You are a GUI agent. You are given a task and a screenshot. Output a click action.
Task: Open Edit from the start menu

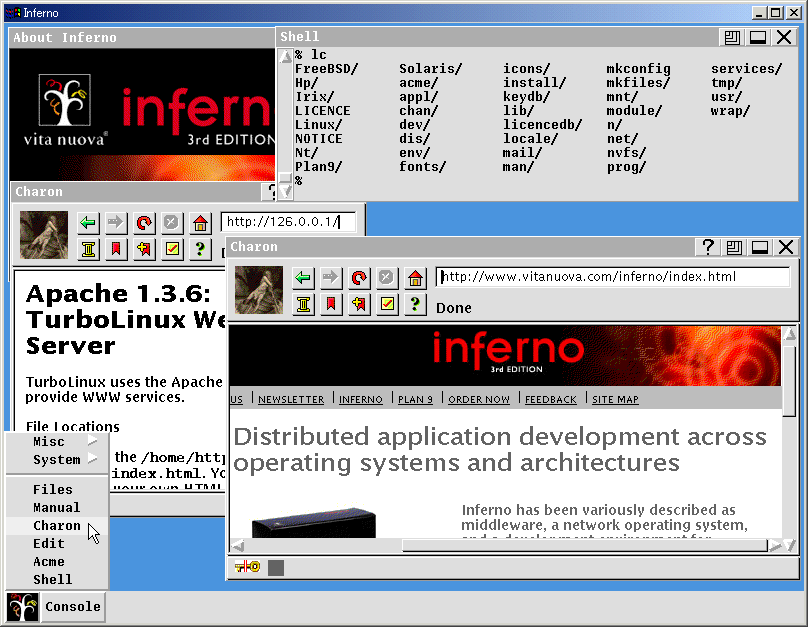57,544
